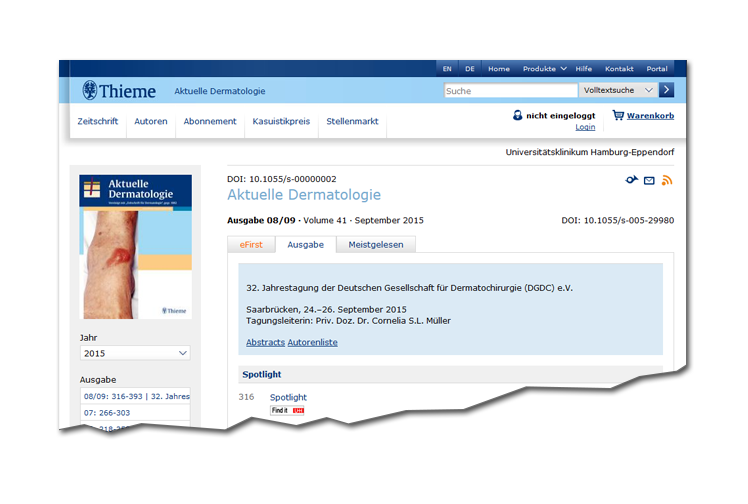Switch to the Meistgelesen tab
The image size is (748, 504).
pyautogui.click(x=376, y=245)
